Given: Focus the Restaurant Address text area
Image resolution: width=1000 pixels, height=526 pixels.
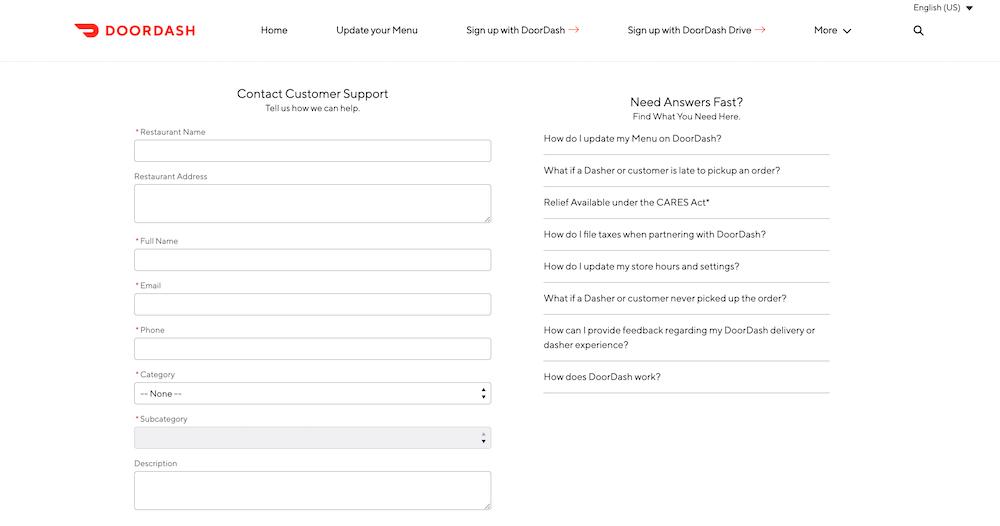Looking at the screenshot, I should (312, 203).
